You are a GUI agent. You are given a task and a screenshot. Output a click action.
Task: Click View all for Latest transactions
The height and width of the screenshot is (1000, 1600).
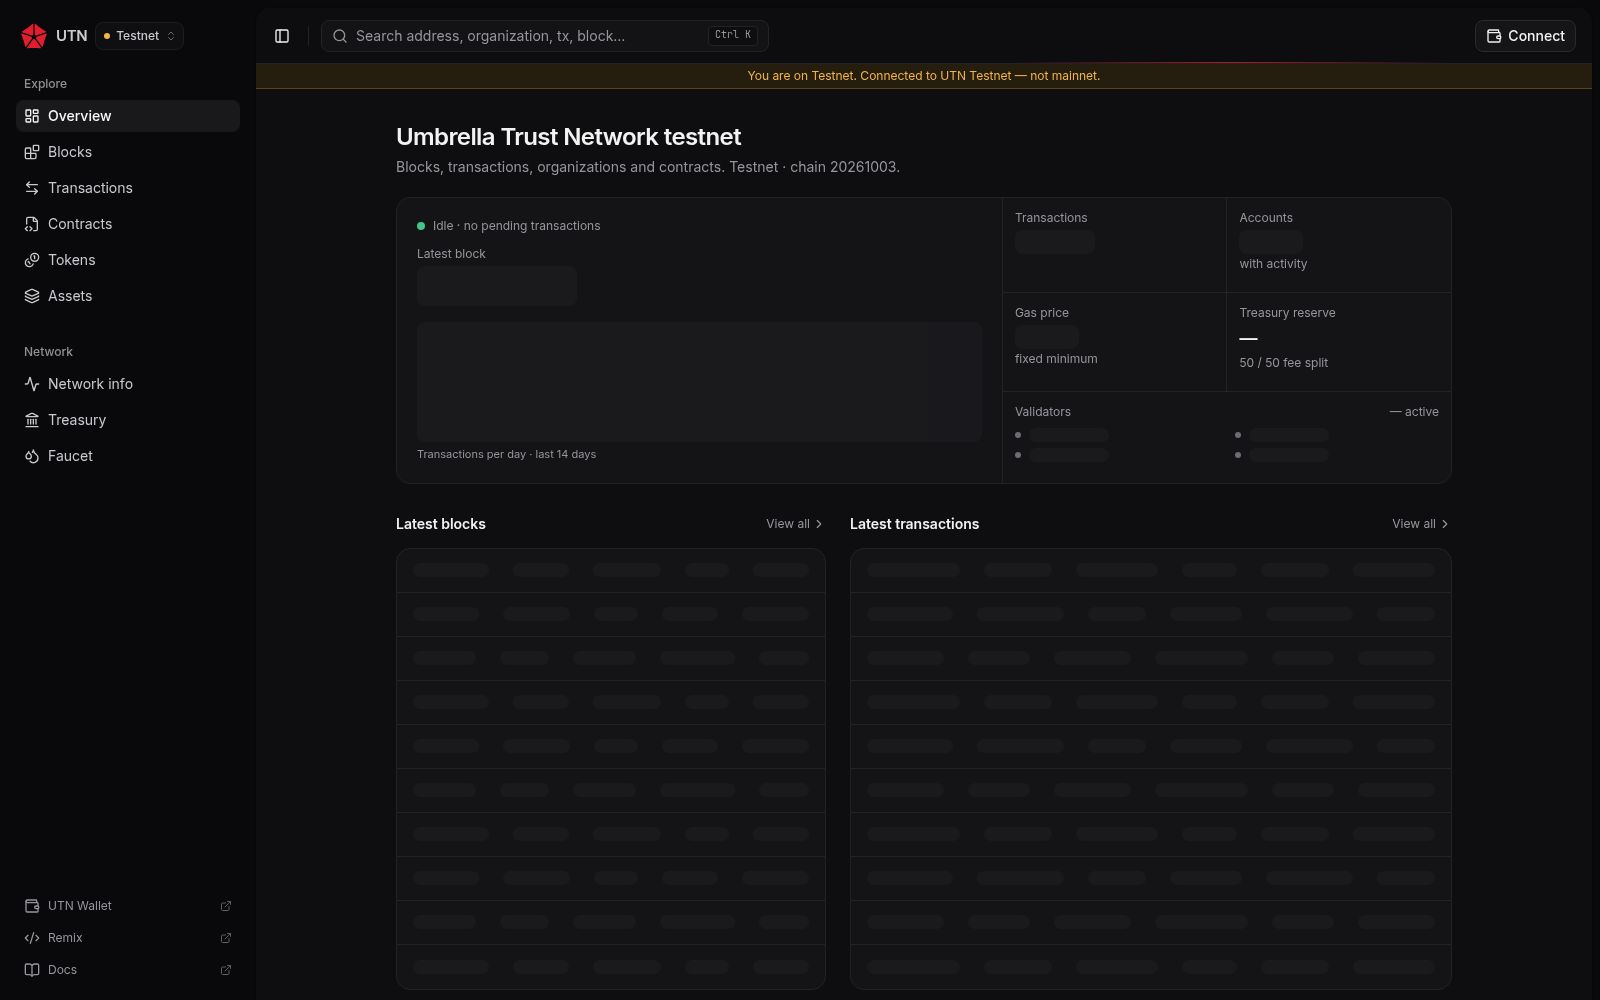click(x=1421, y=524)
